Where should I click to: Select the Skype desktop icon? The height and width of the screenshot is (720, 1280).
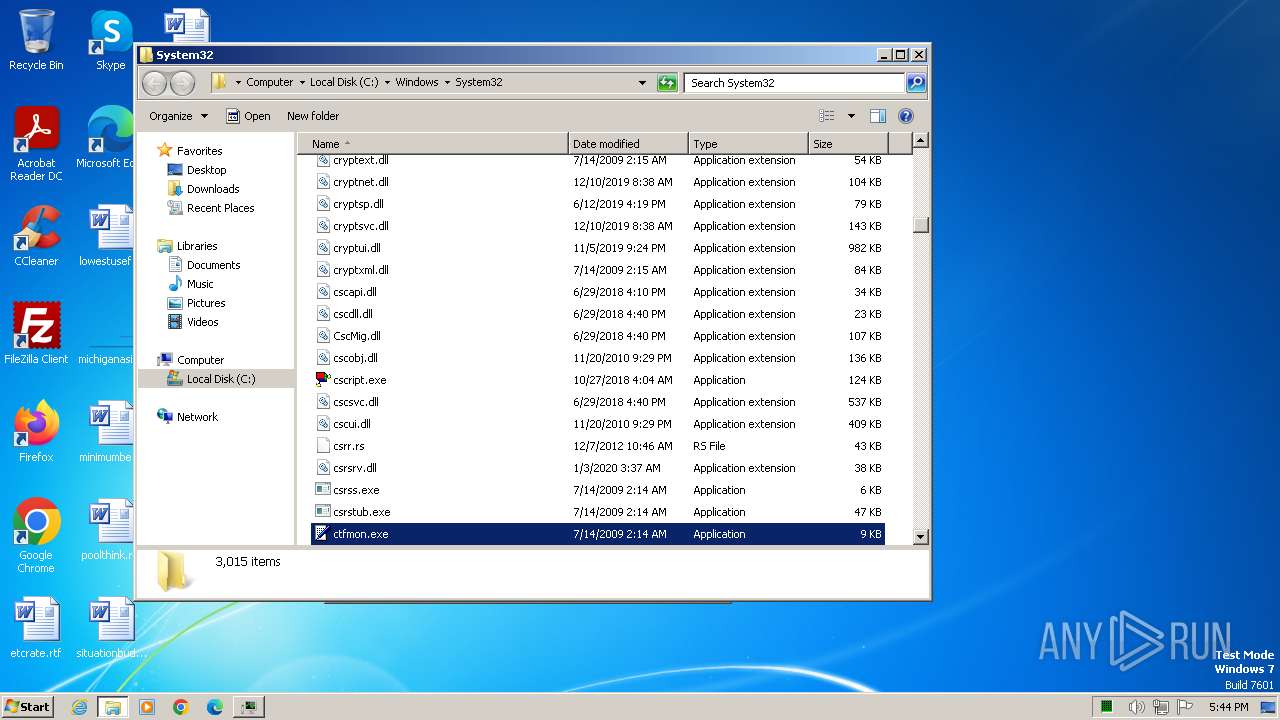click(x=110, y=40)
